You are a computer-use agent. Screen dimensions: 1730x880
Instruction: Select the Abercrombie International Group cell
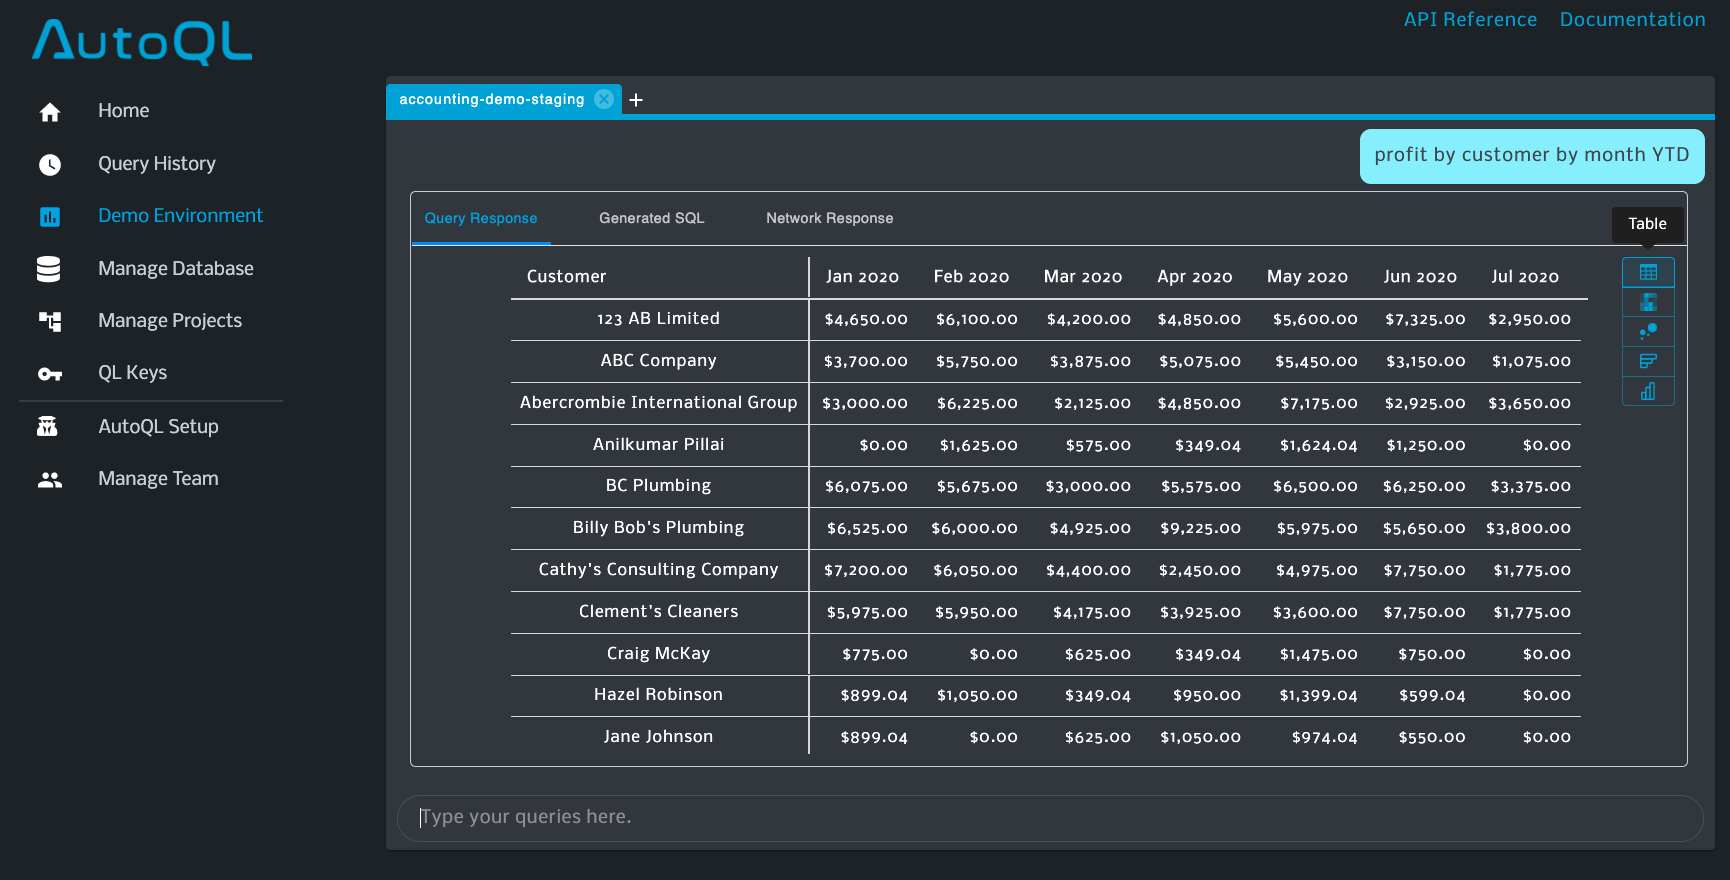[658, 402]
